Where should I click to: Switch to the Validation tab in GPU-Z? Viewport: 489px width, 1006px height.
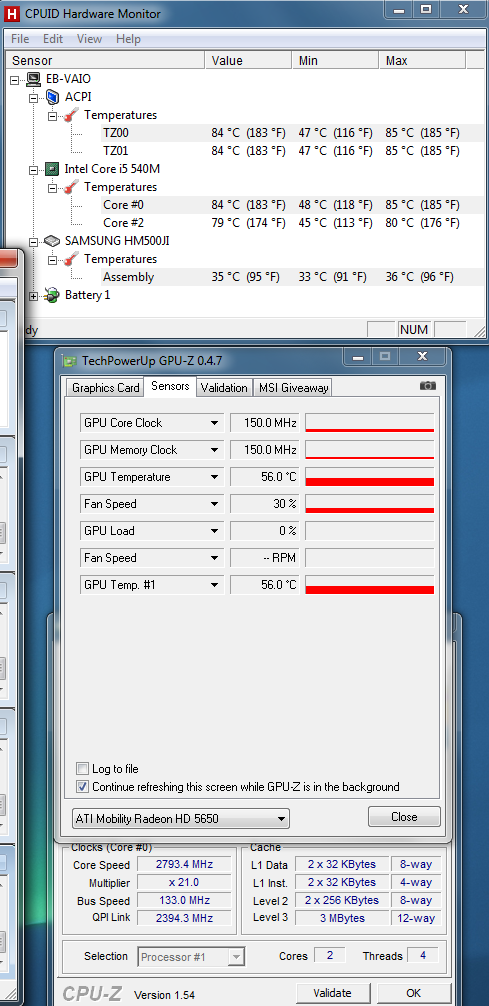click(223, 388)
